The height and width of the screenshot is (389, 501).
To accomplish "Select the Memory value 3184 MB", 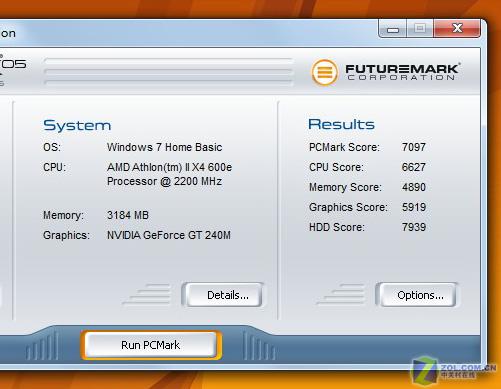I will [128, 215].
